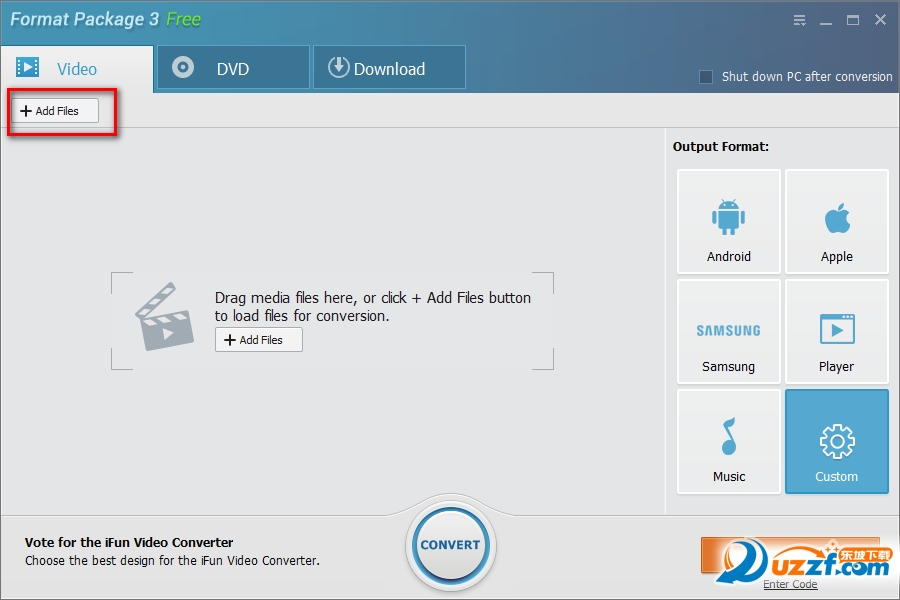Start conversion with the CONVERT button

[451, 544]
